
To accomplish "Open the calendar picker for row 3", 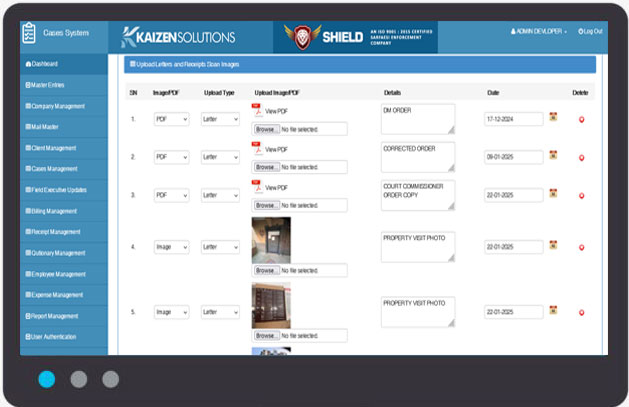I will [553, 193].
